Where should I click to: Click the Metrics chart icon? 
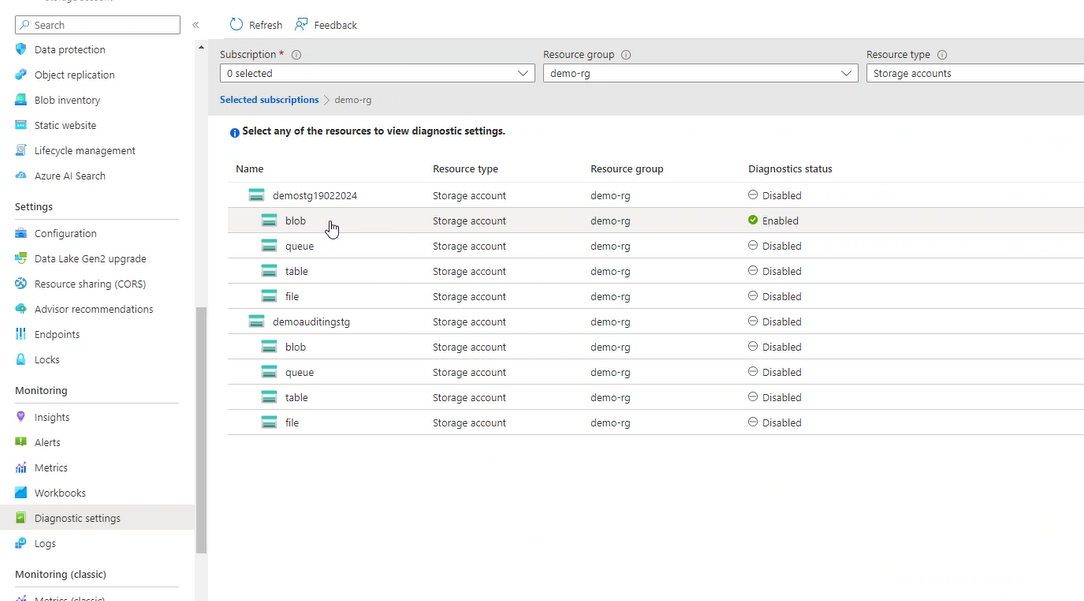21,468
